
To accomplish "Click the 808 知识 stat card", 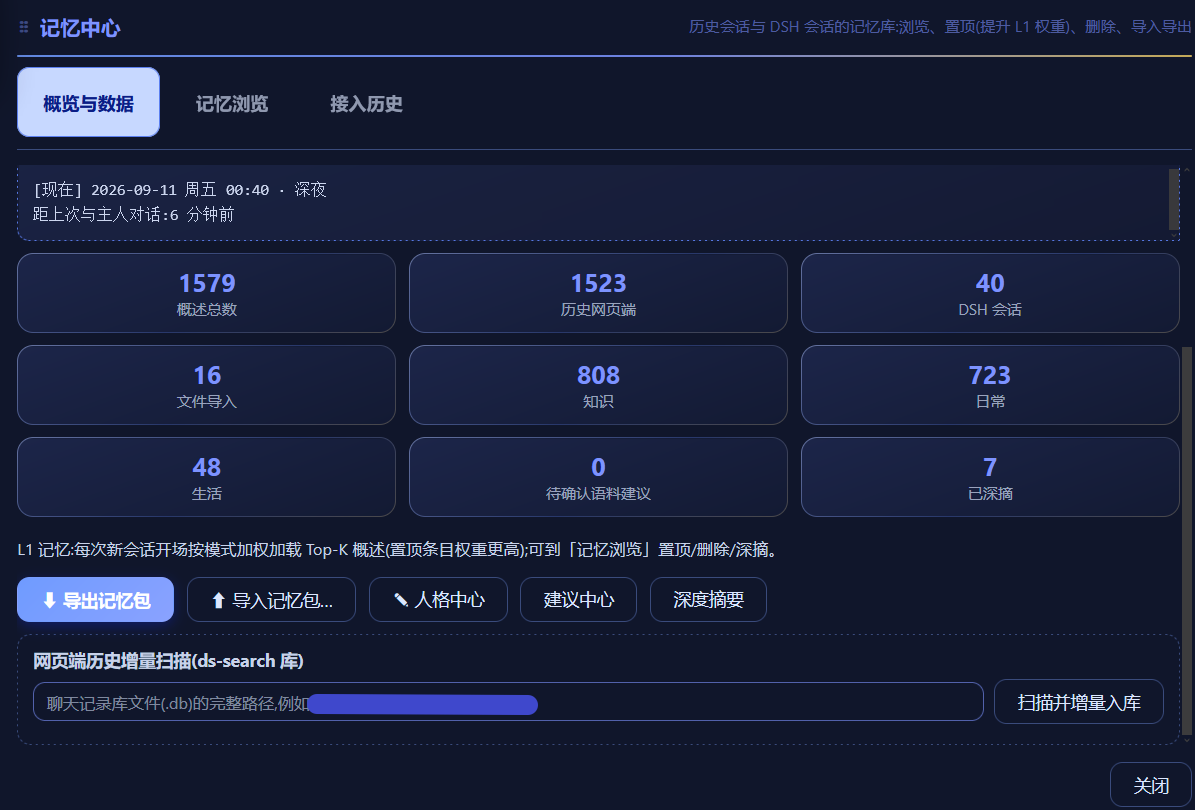I will point(598,385).
